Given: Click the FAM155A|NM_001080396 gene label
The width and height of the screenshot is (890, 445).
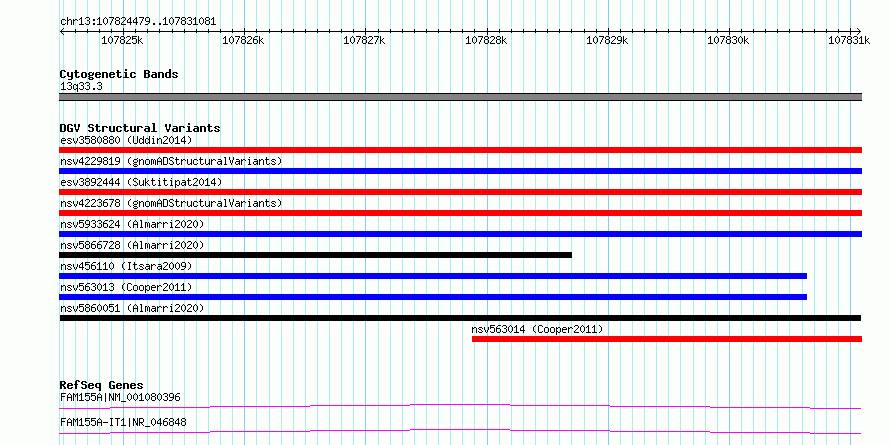Looking at the screenshot, I should click(120, 397).
